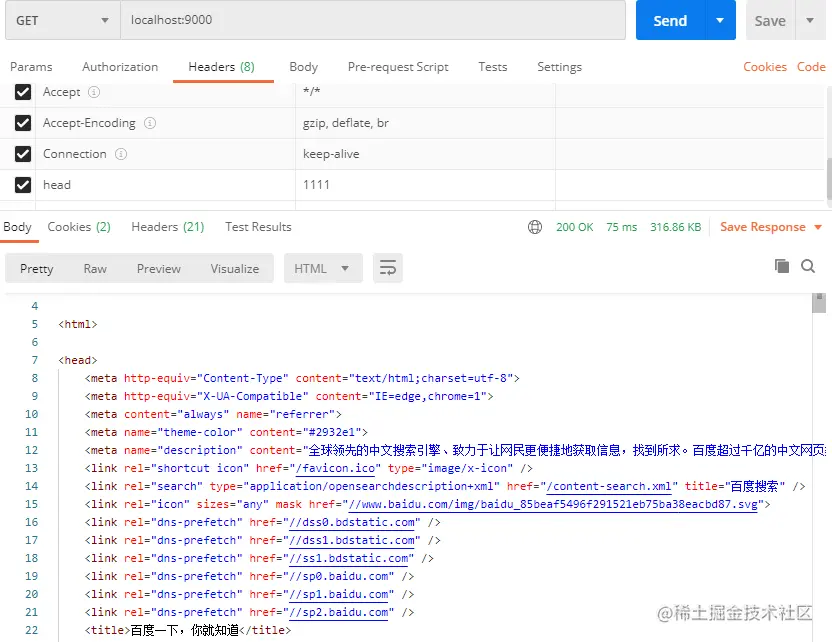The width and height of the screenshot is (832, 642).
Task: Switch to the Tests tab
Action: (x=492, y=67)
